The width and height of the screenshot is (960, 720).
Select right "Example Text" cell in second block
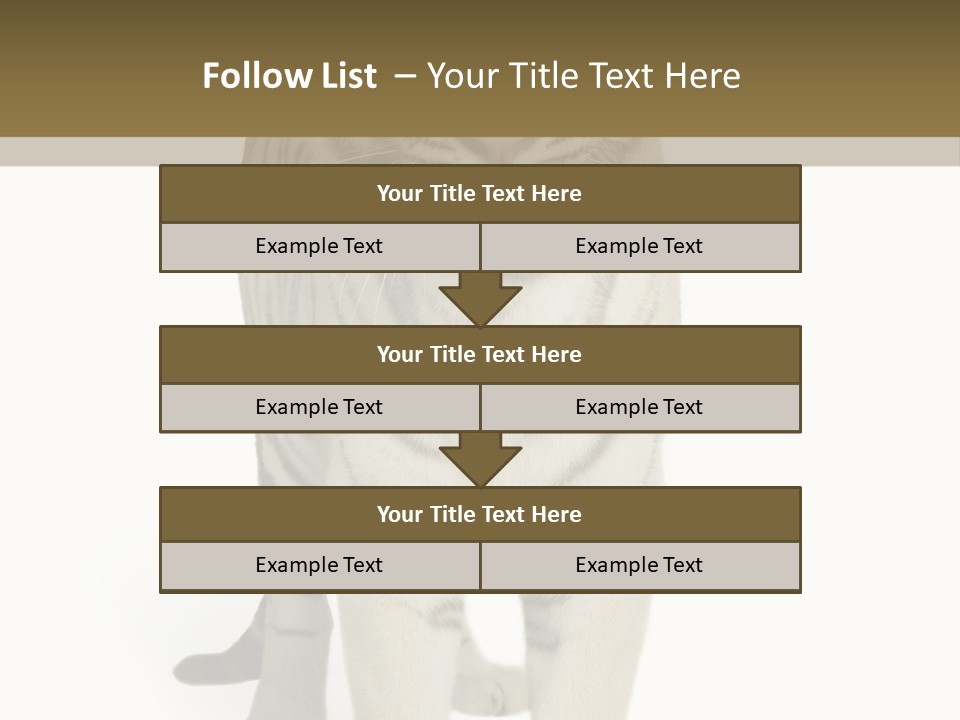pos(640,408)
